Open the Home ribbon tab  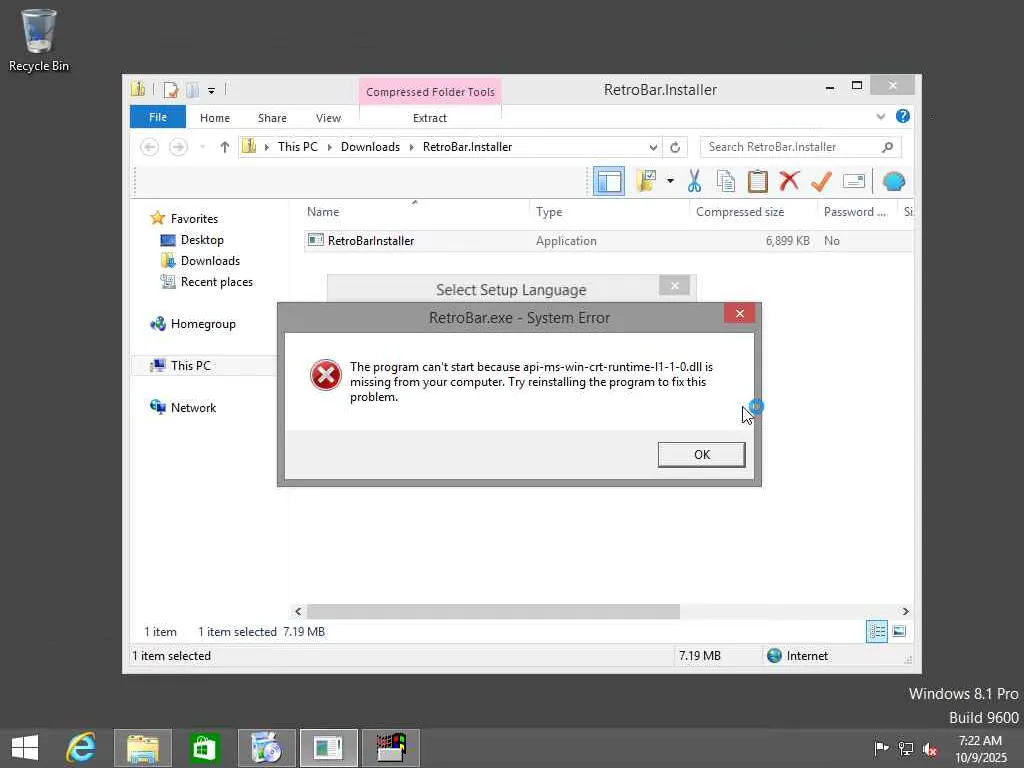[215, 118]
